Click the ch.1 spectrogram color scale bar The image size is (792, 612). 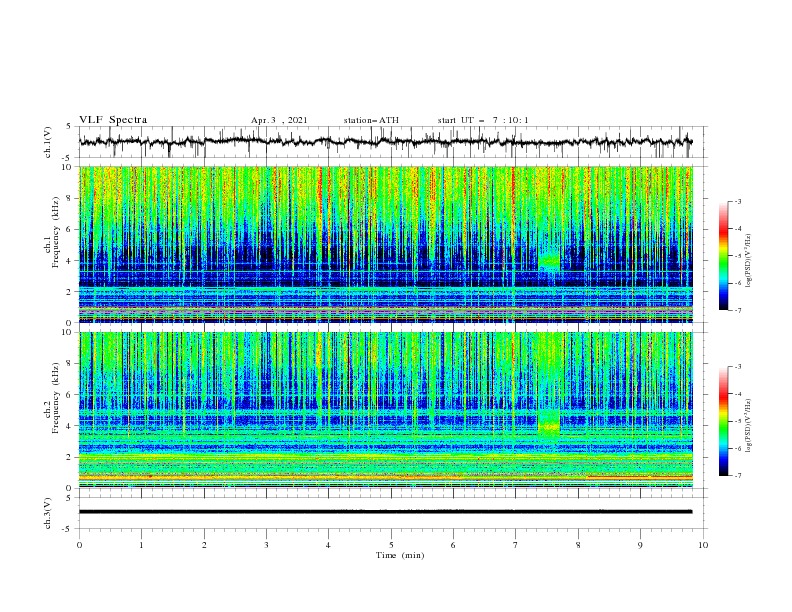[x=724, y=256]
